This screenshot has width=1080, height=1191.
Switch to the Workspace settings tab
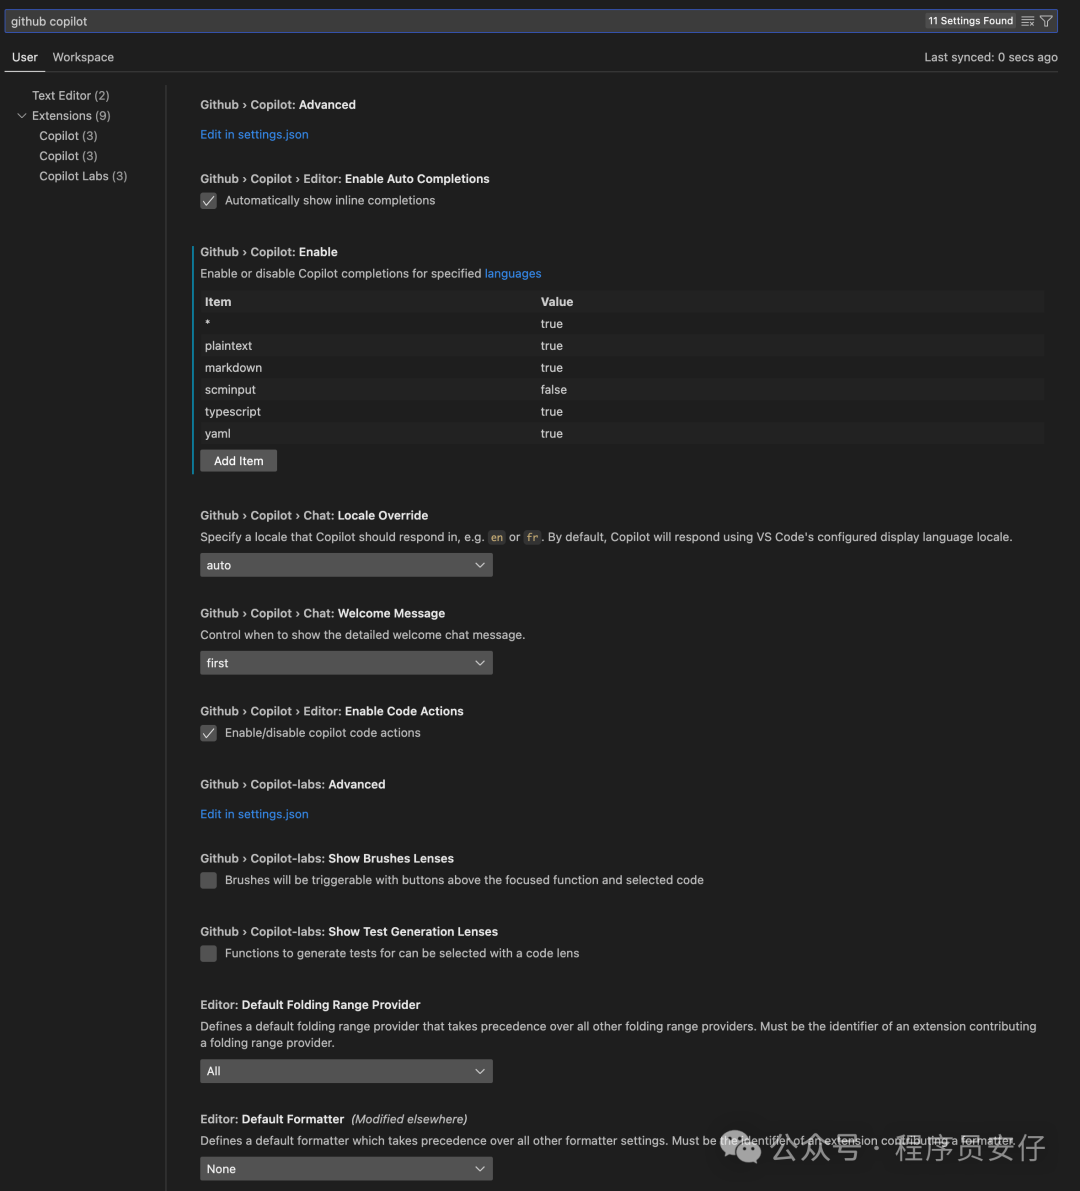83,57
